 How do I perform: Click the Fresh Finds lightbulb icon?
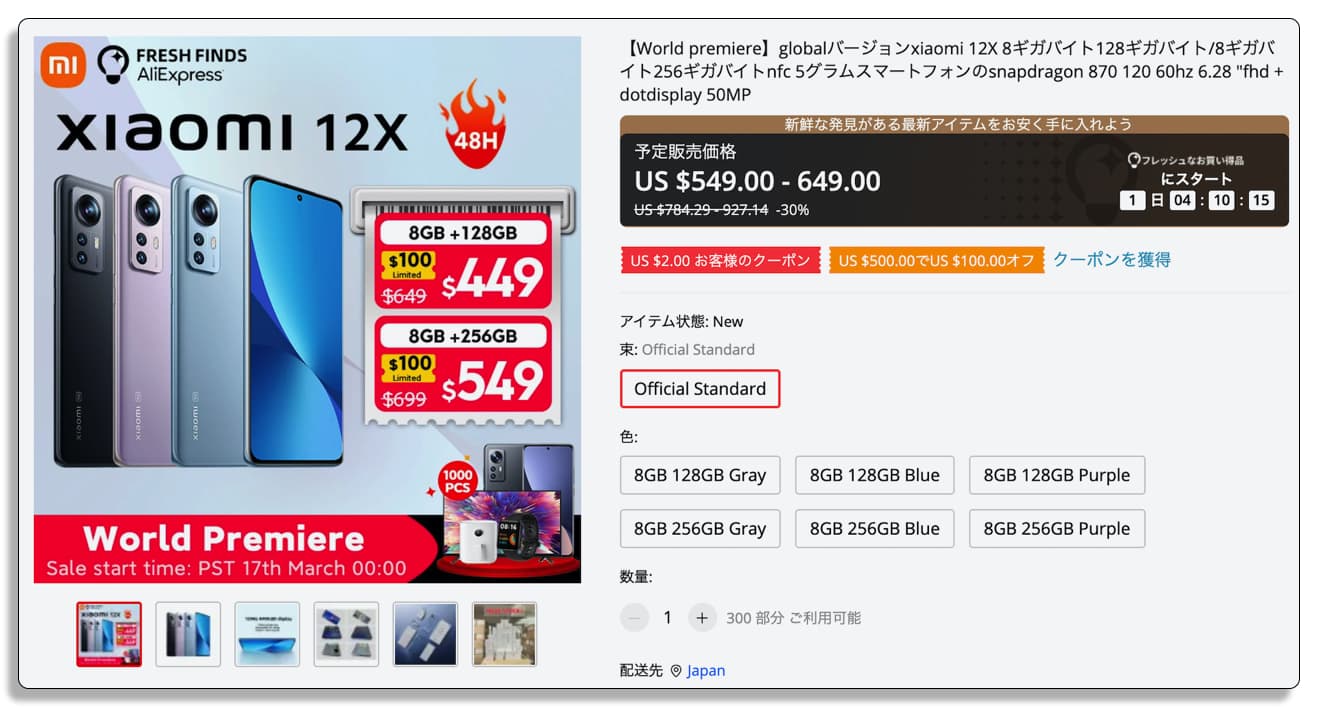coord(113,64)
